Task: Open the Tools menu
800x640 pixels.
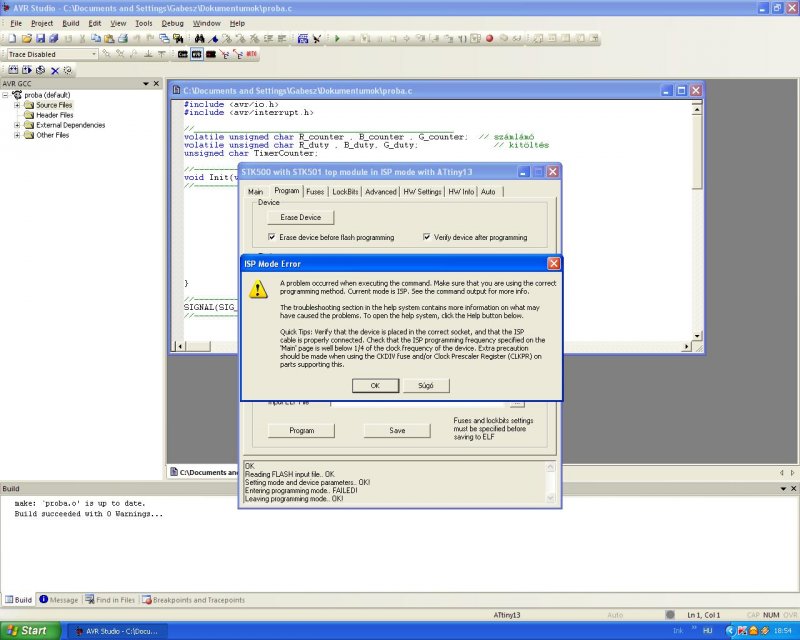Action: 144,23
